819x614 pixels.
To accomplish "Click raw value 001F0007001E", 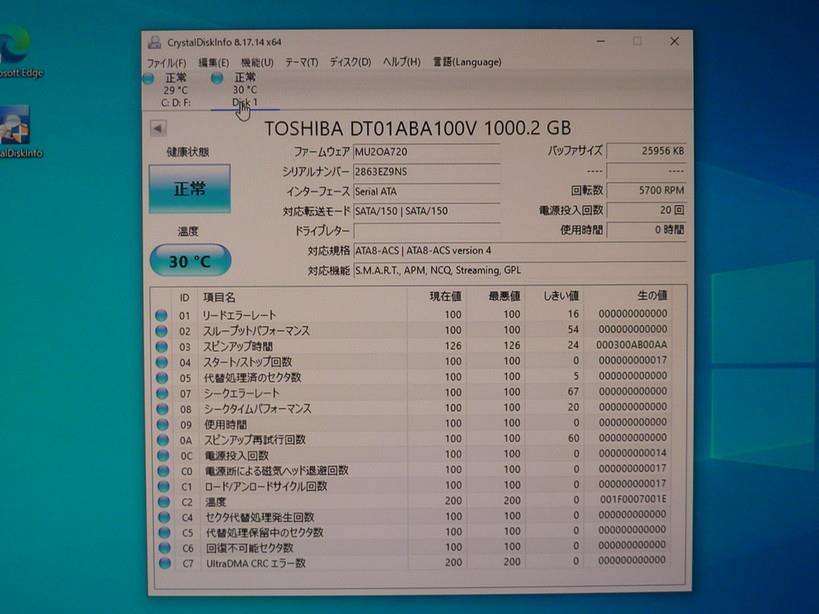I will (633, 499).
